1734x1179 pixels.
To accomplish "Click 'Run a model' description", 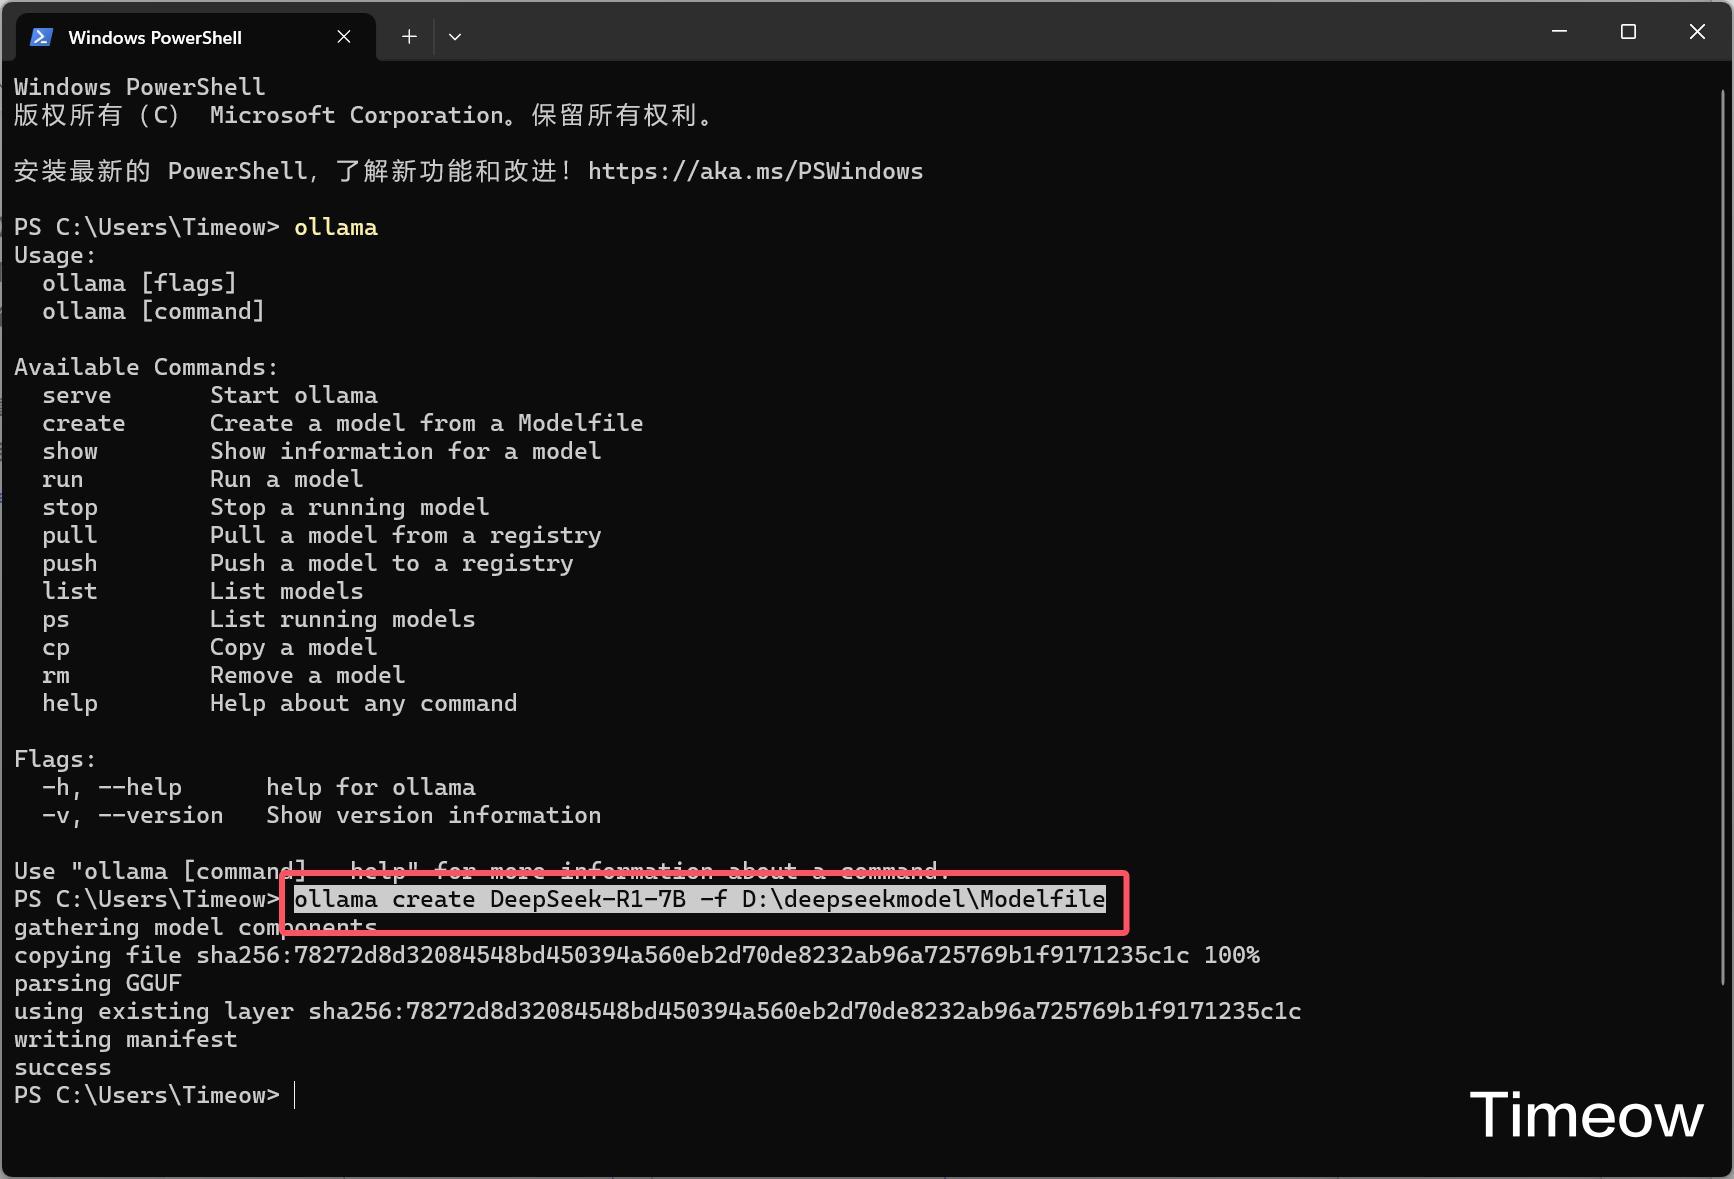I will [286, 479].
